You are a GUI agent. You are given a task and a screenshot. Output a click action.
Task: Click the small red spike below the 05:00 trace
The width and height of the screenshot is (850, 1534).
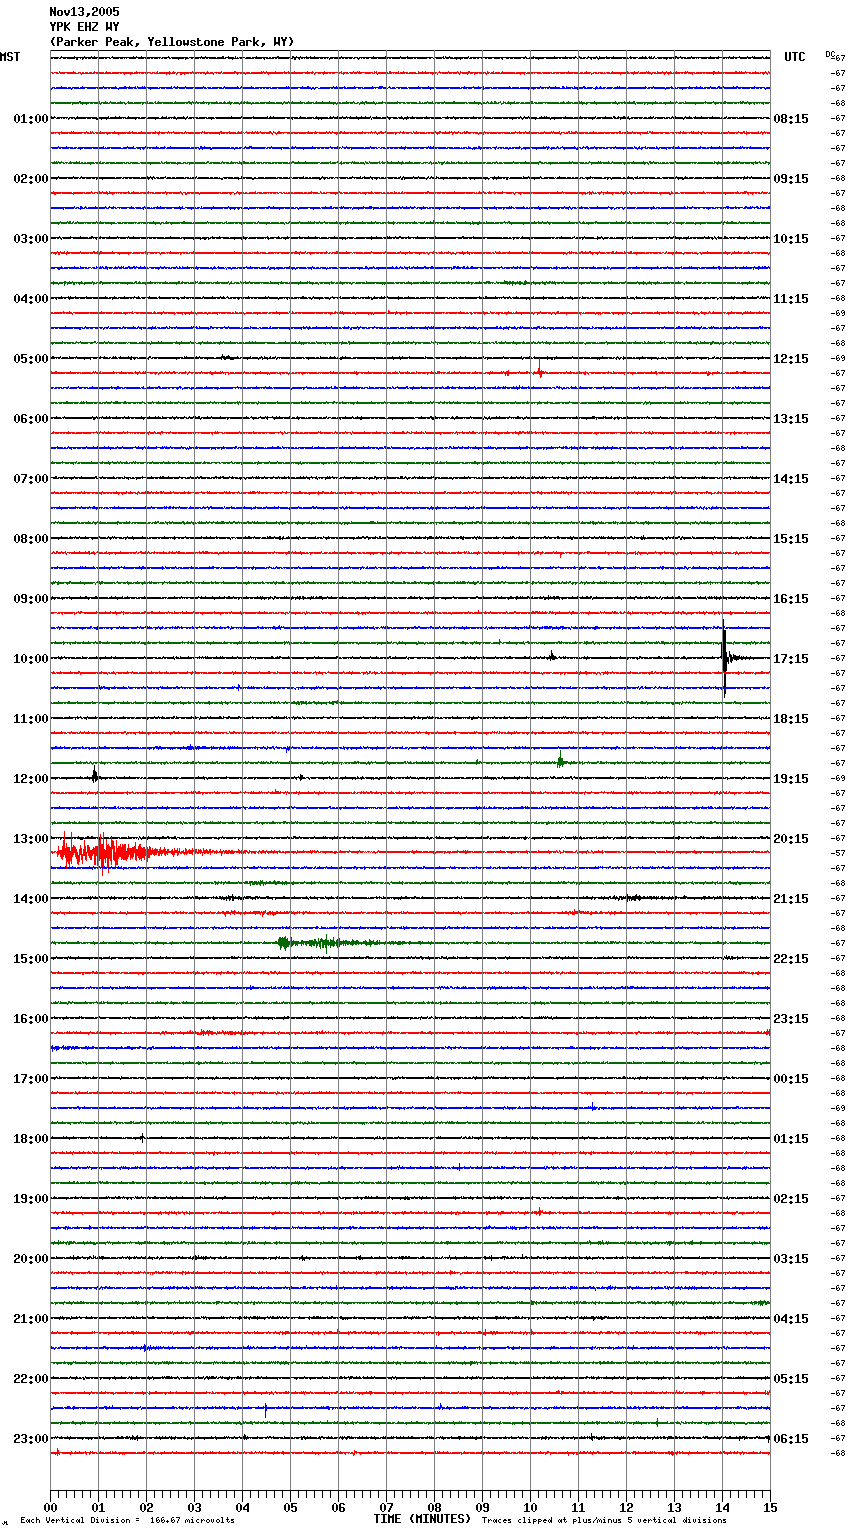coord(539,371)
